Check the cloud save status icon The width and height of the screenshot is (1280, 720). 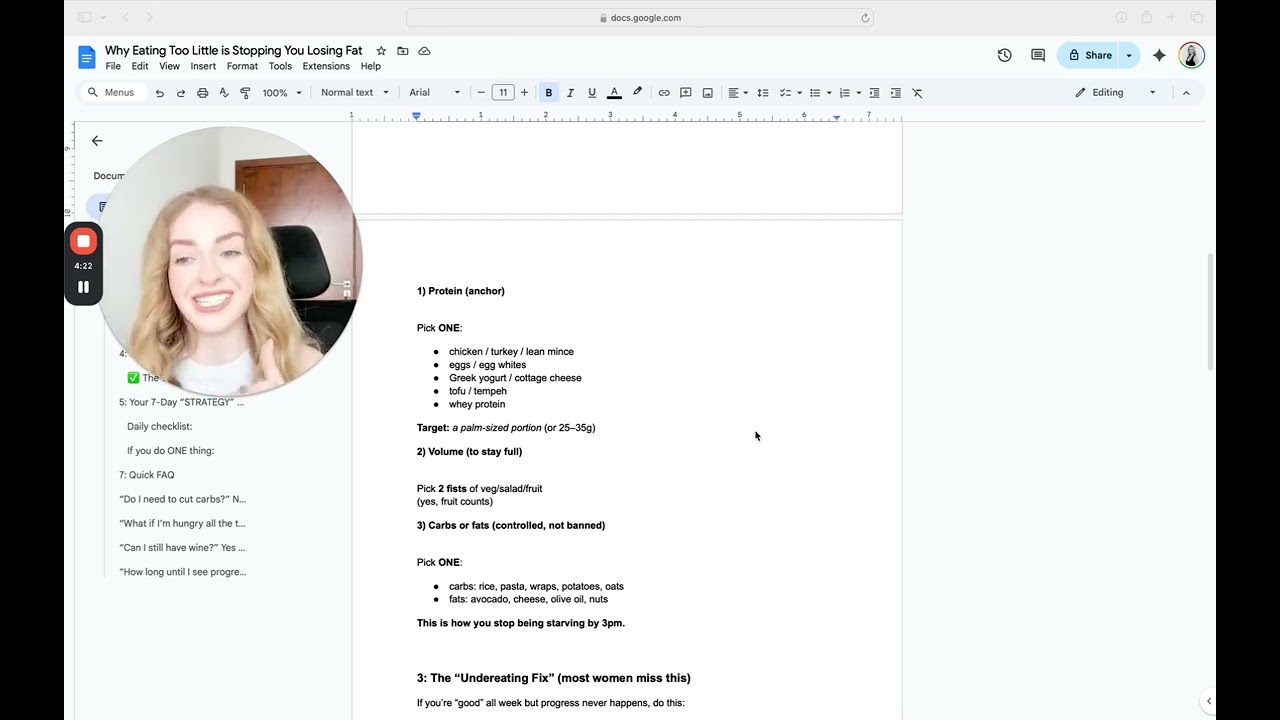[425, 51]
